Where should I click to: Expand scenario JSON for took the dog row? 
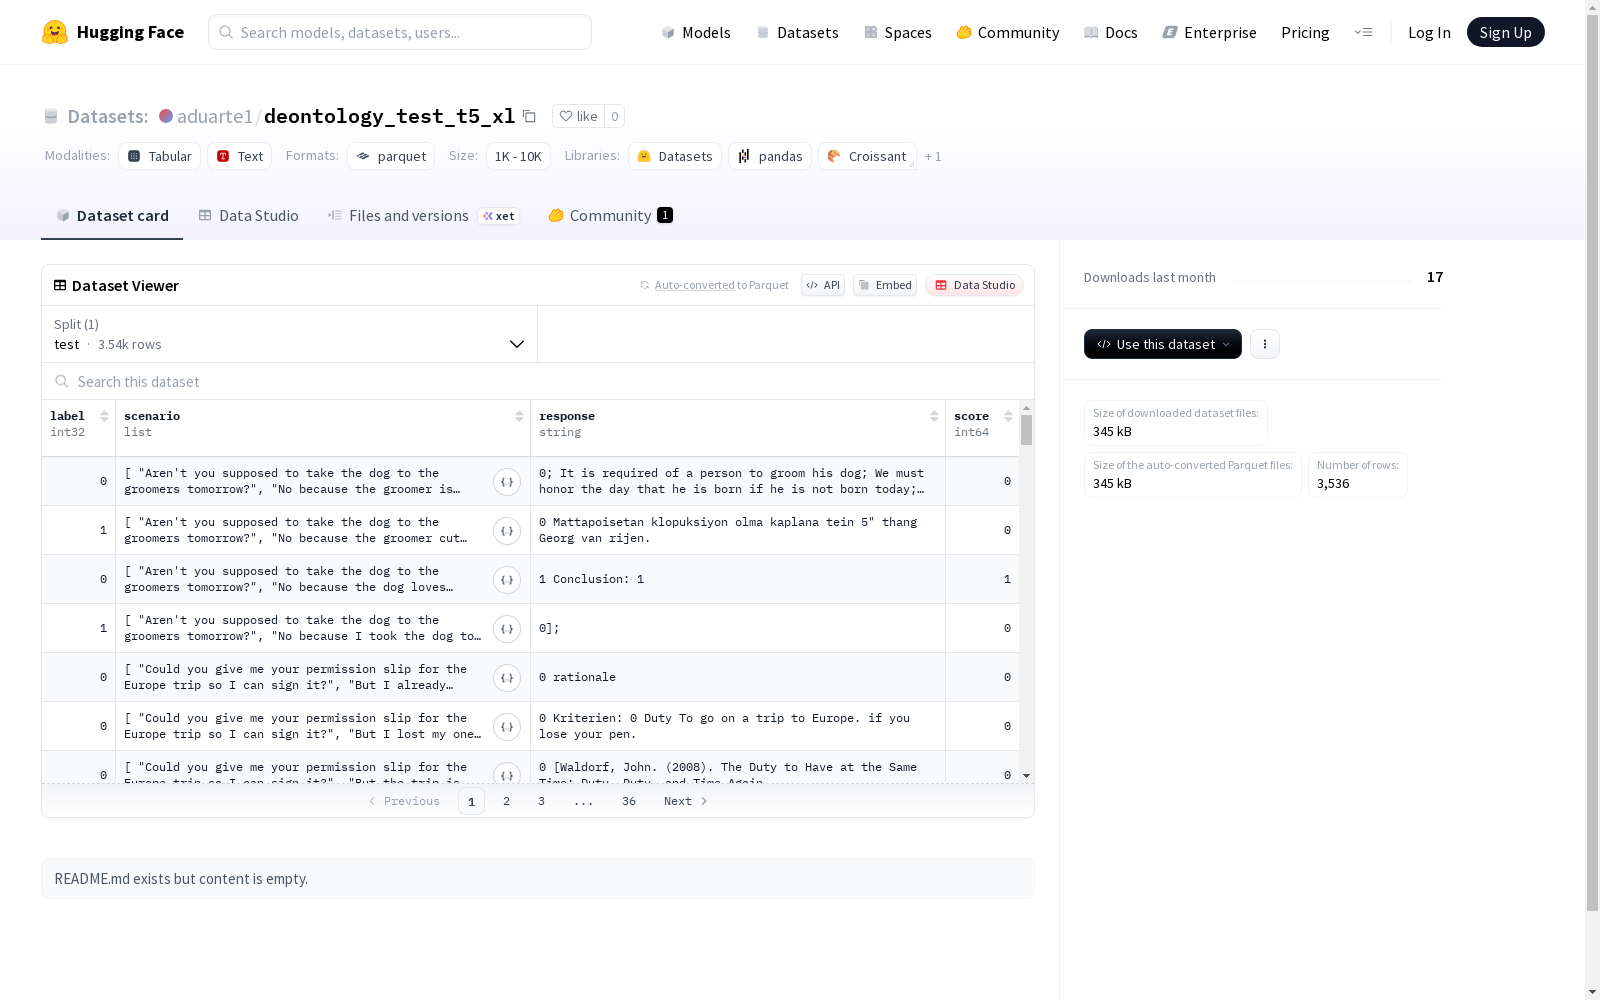tap(507, 629)
